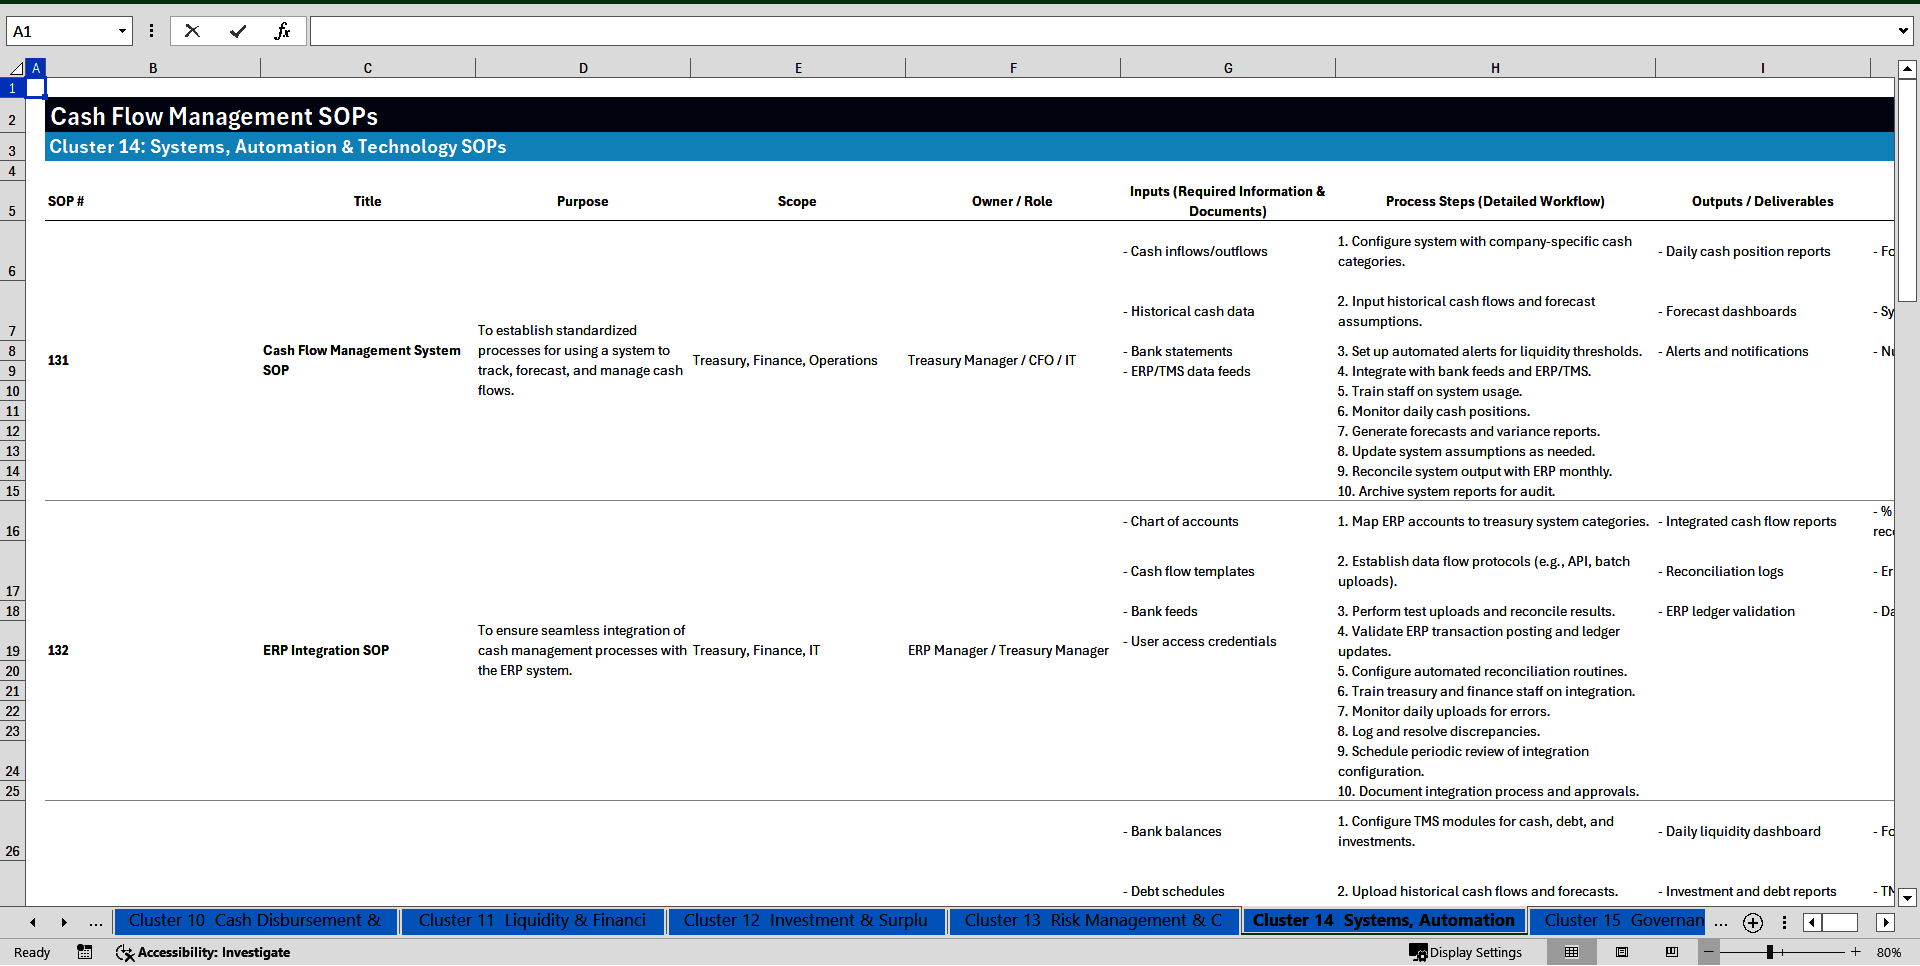Click Accessibility: Investigate in status bar

(x=203, y=952)
